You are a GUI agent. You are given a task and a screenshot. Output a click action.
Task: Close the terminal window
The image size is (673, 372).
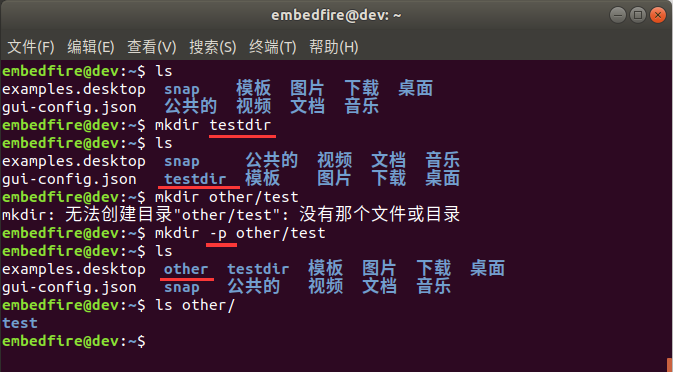pyautogui.click(x=658, y=15)
